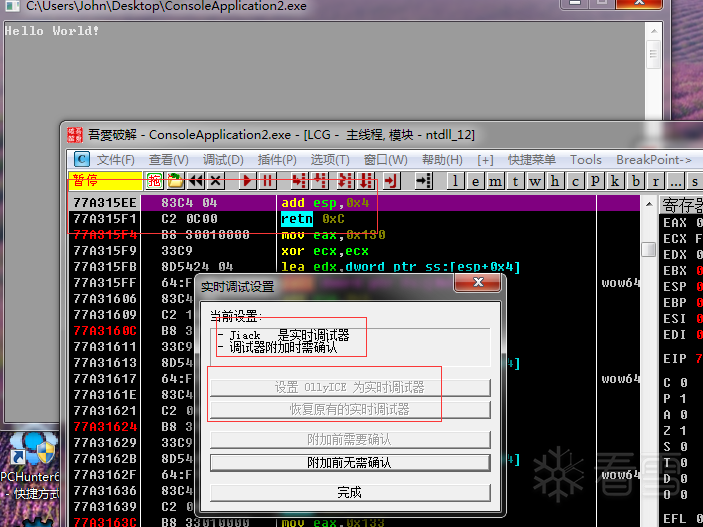
Task: Open the 文件(F) menu
Action: click(115, 160)
